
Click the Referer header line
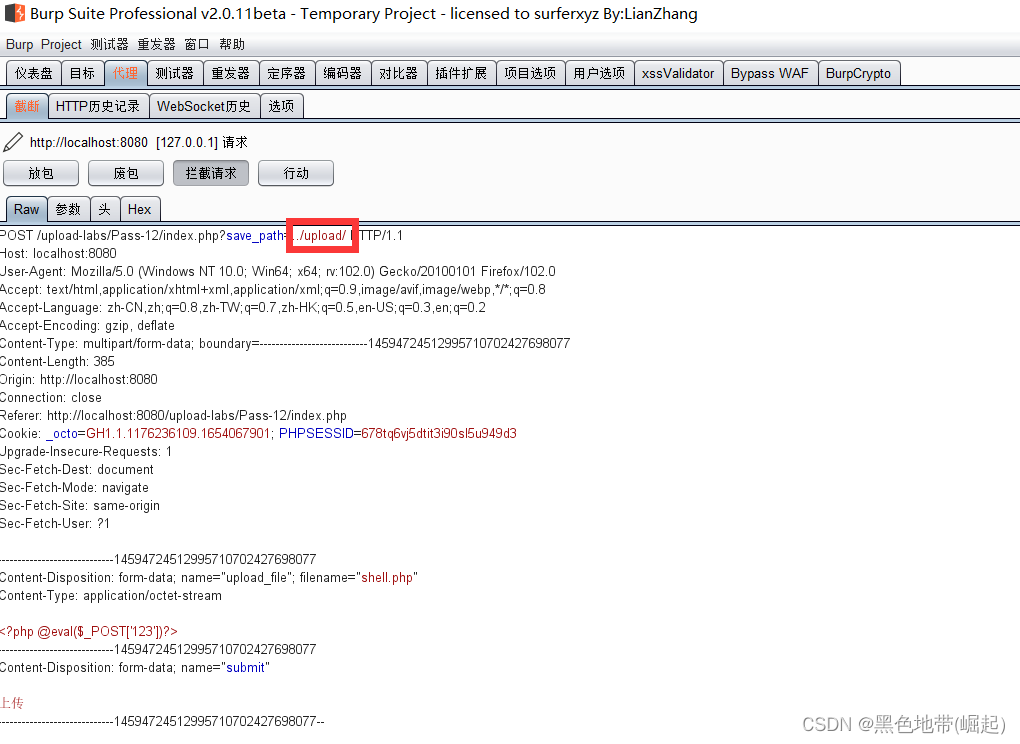click(x=173, y=416)
